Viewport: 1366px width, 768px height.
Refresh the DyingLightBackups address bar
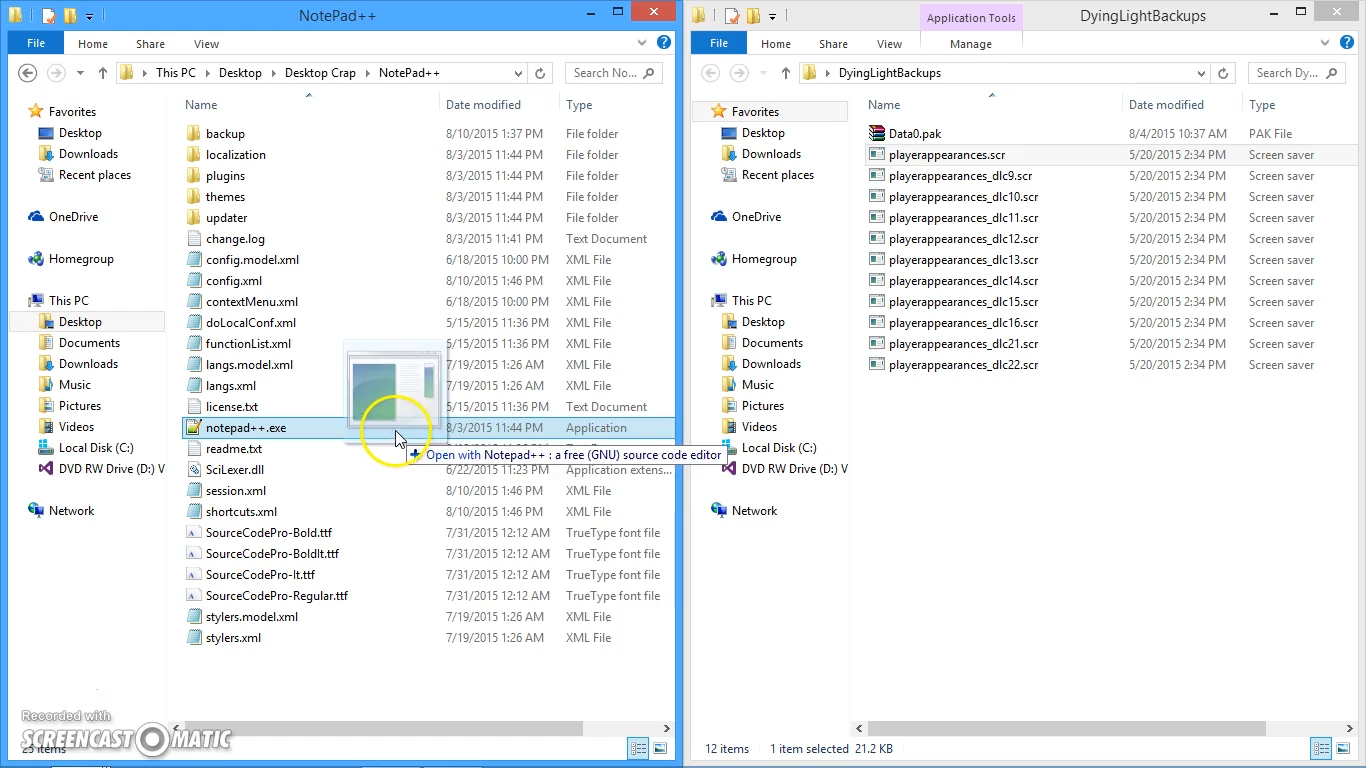[1224, 73]
